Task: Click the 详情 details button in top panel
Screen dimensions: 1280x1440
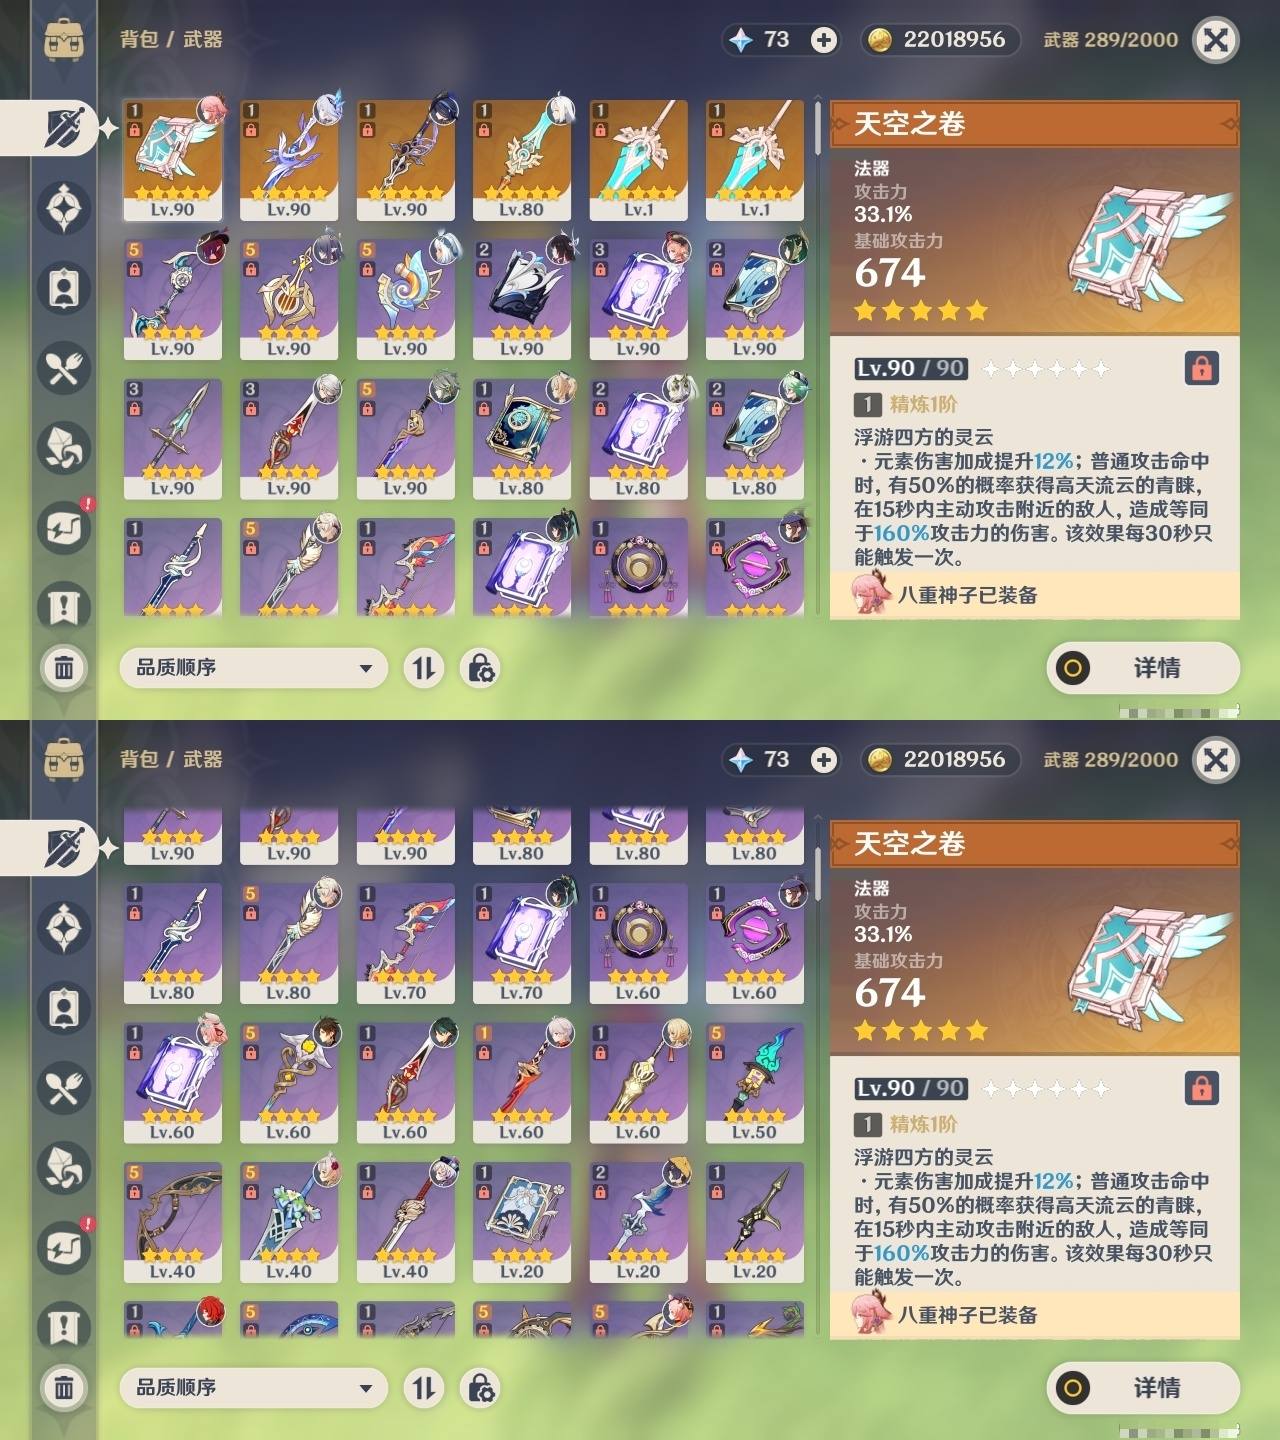Action: click(x=1143, y=667)
